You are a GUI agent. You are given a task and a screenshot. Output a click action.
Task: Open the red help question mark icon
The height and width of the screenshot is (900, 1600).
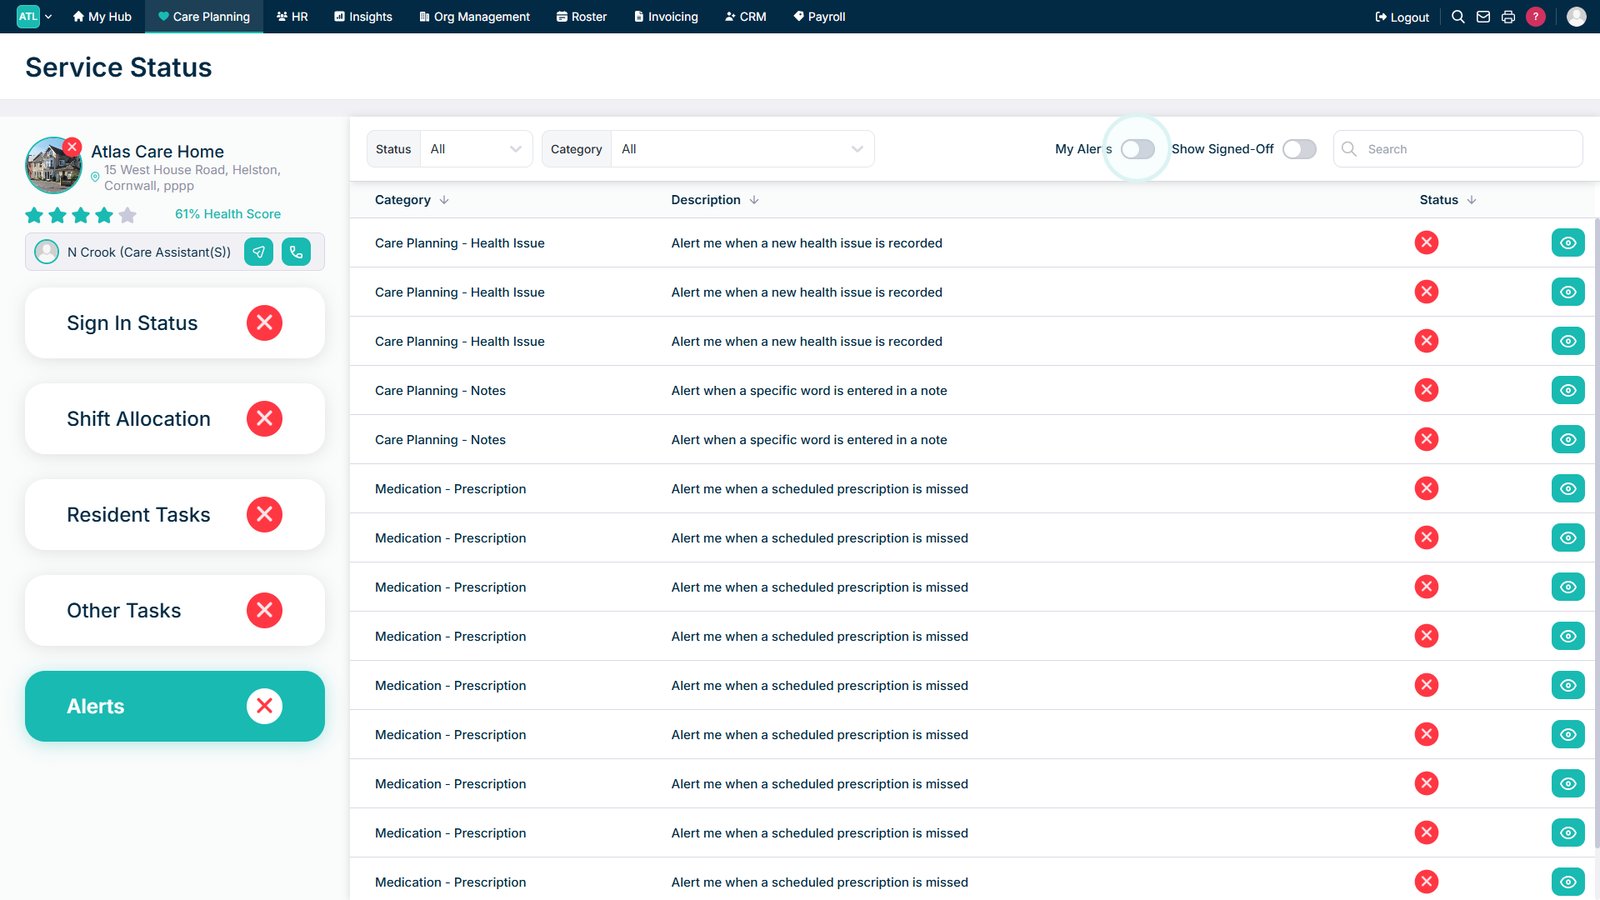[x=1536, y=17]
